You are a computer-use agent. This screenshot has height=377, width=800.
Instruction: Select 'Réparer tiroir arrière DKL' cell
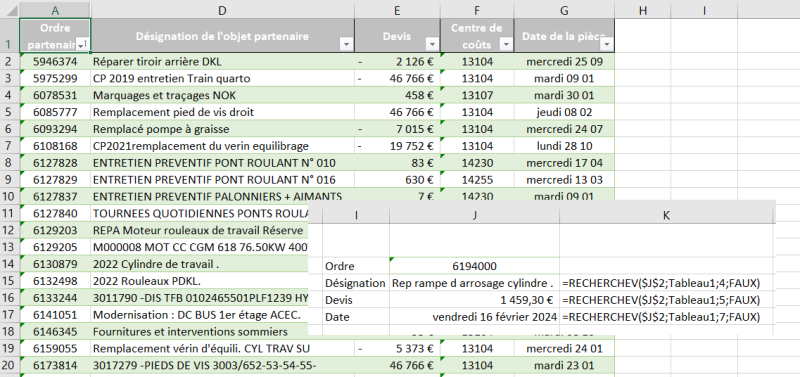(x=222, y=62)
